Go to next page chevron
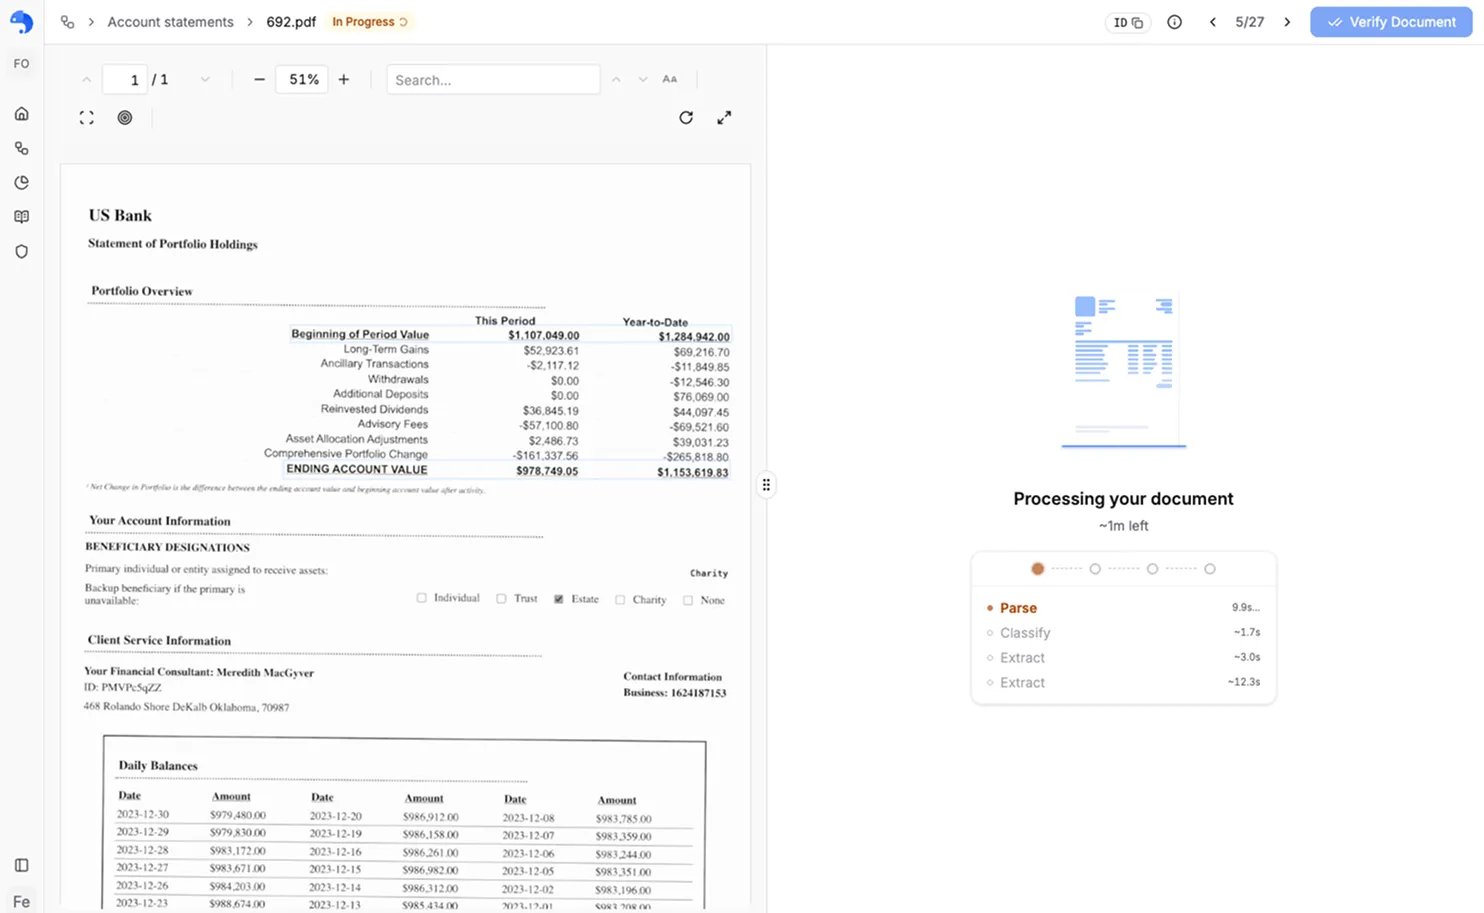 [x=205, y=79]
